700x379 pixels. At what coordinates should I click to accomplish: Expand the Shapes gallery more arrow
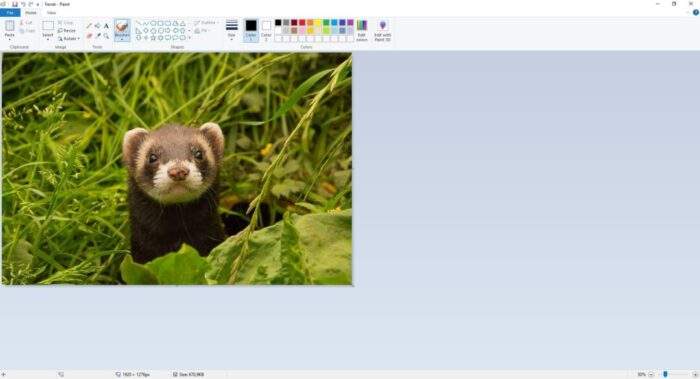[189, 37]
